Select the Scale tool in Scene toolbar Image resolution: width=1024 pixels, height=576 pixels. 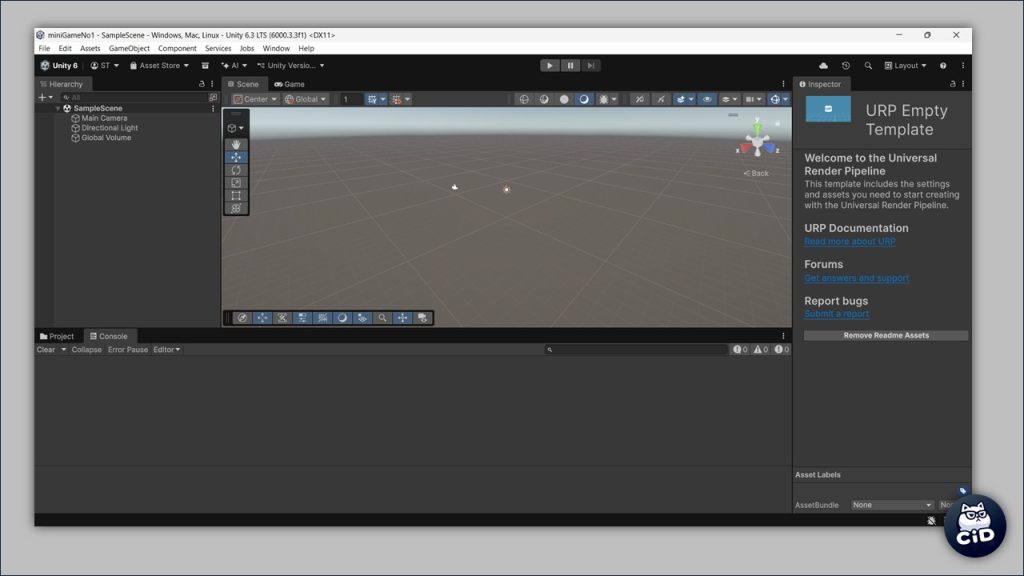tap(236, 183)
